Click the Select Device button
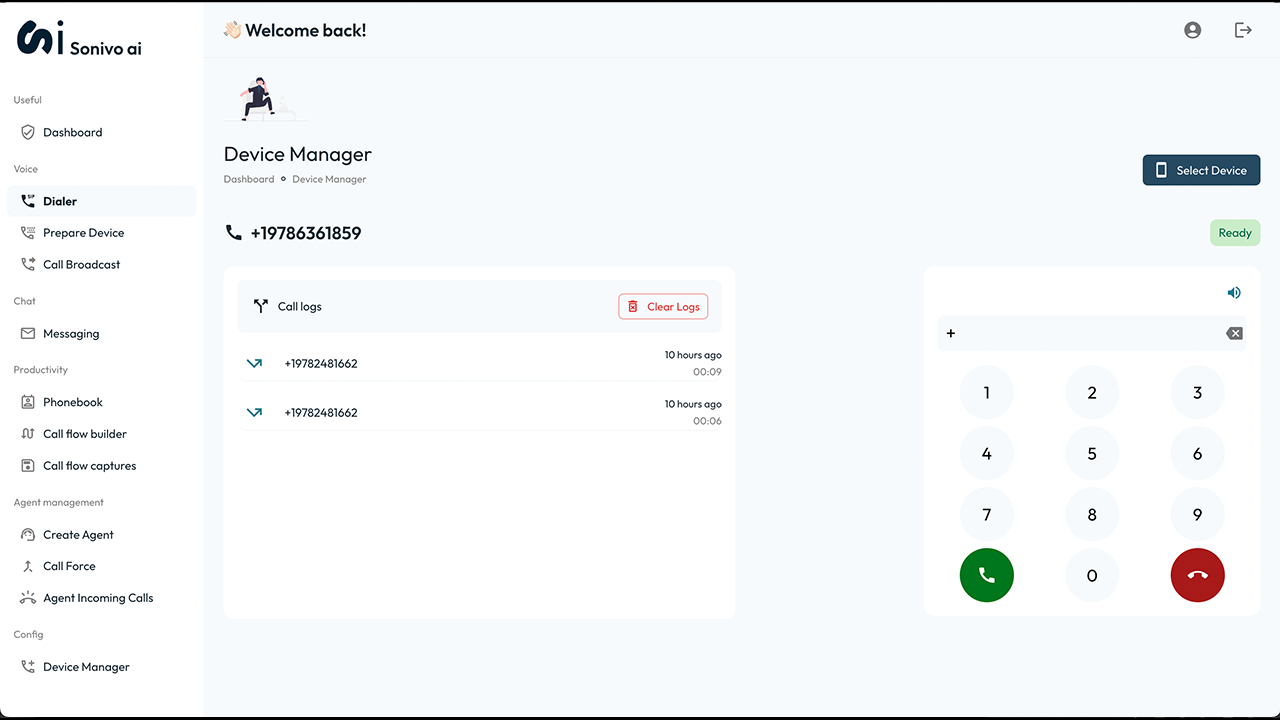 [x=1201, y=170]
